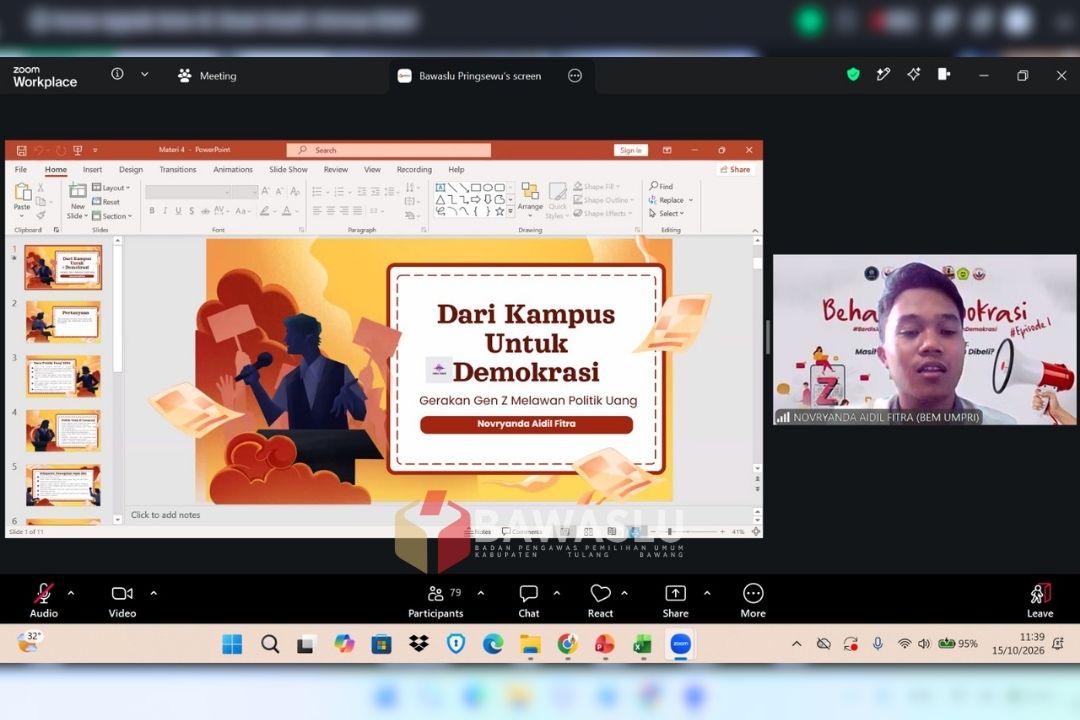Viewport: 1080px width, 720px height.
Task: Toggle Underline formatting in PowerPoint
Action: (178, 211)
